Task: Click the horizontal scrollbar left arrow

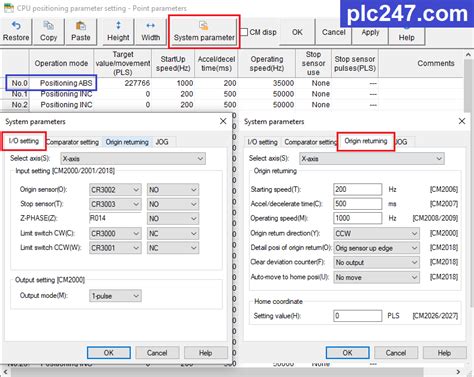Action: point(4,371)
